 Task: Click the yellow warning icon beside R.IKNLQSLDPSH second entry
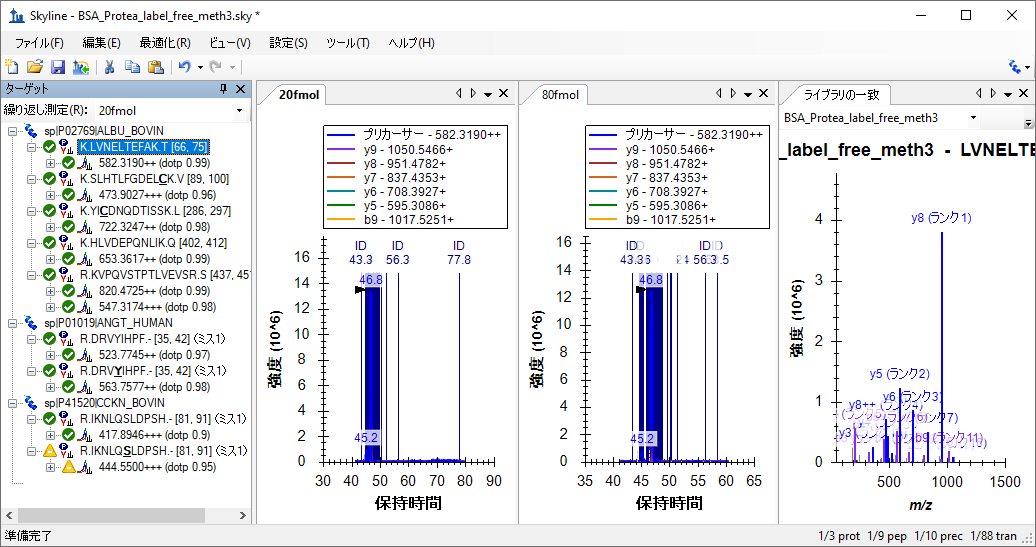click(x=49, y=451)
